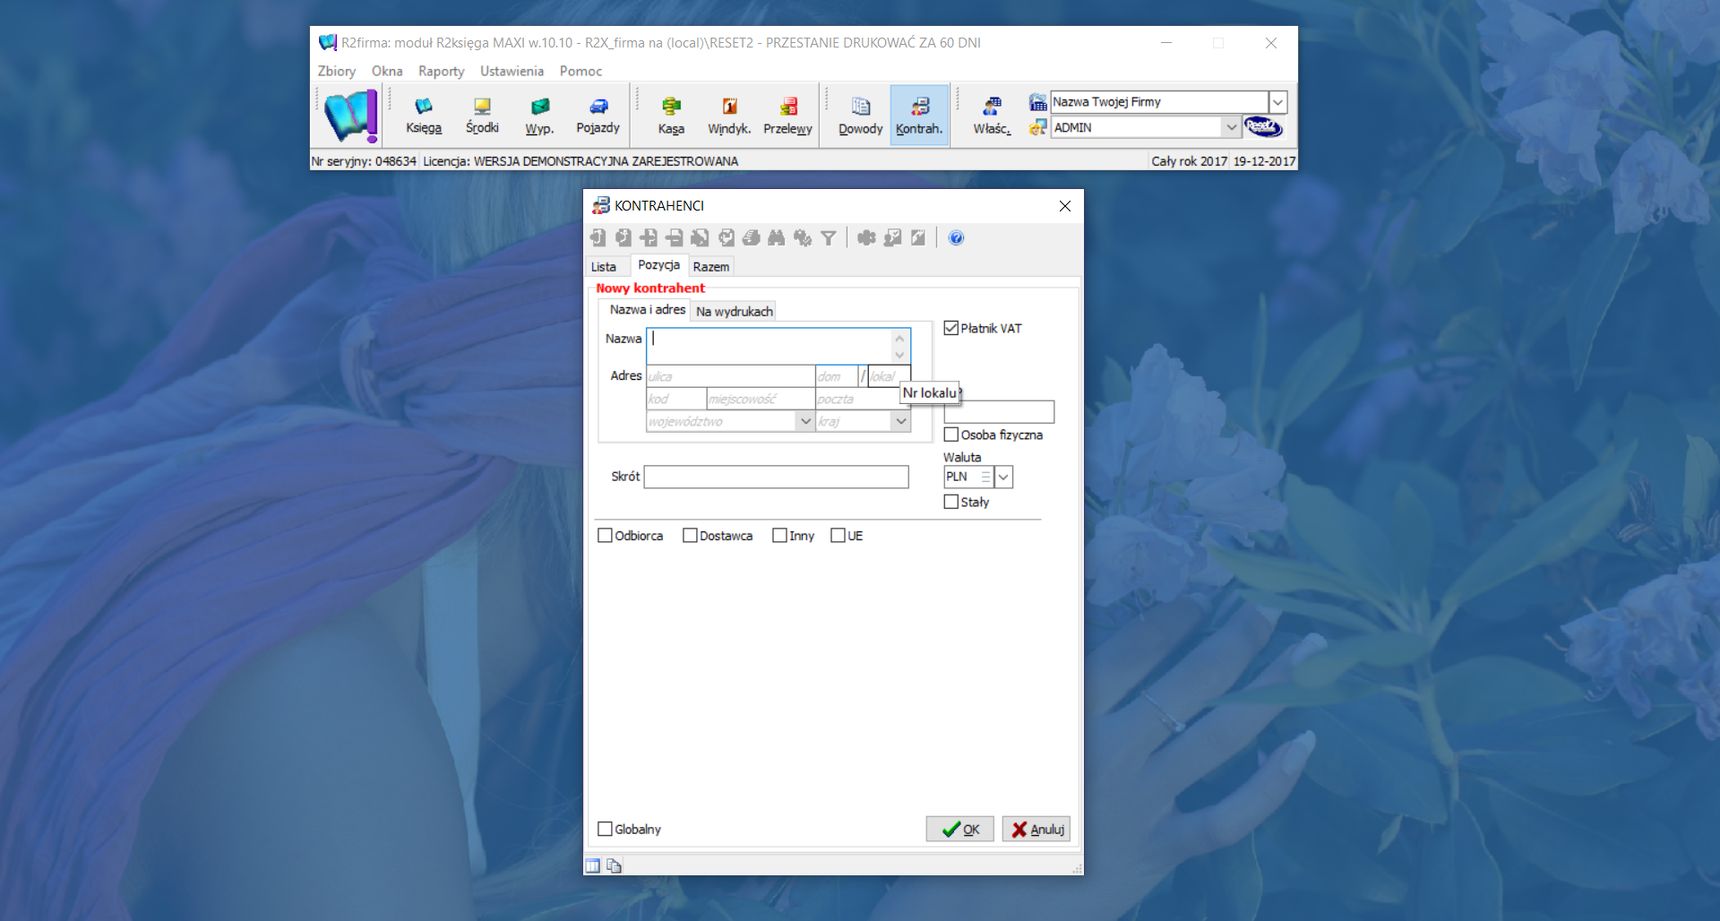Expand the company name dropdown arrow
1720x921 pixels.
(1278, 102)
